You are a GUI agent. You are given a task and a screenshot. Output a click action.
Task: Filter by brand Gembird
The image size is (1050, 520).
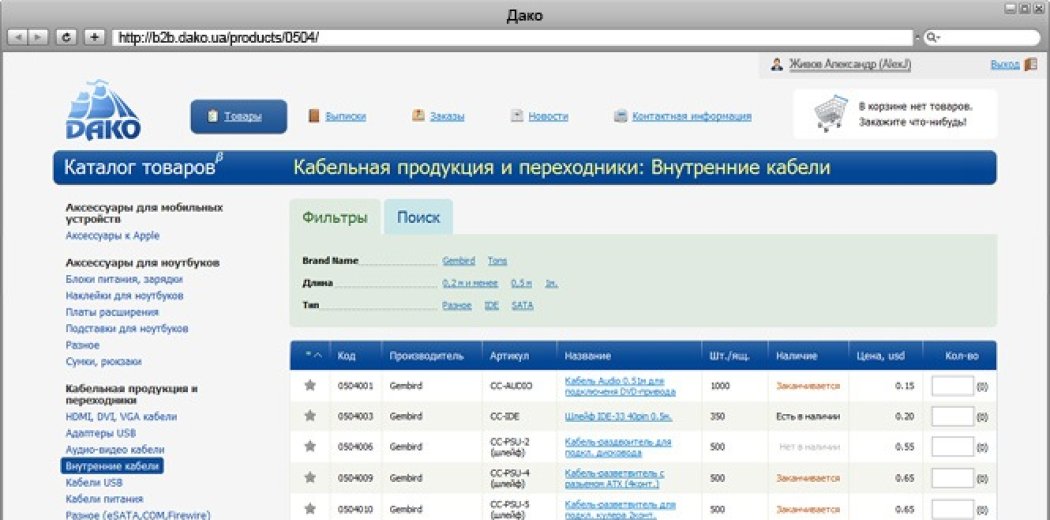459,261
